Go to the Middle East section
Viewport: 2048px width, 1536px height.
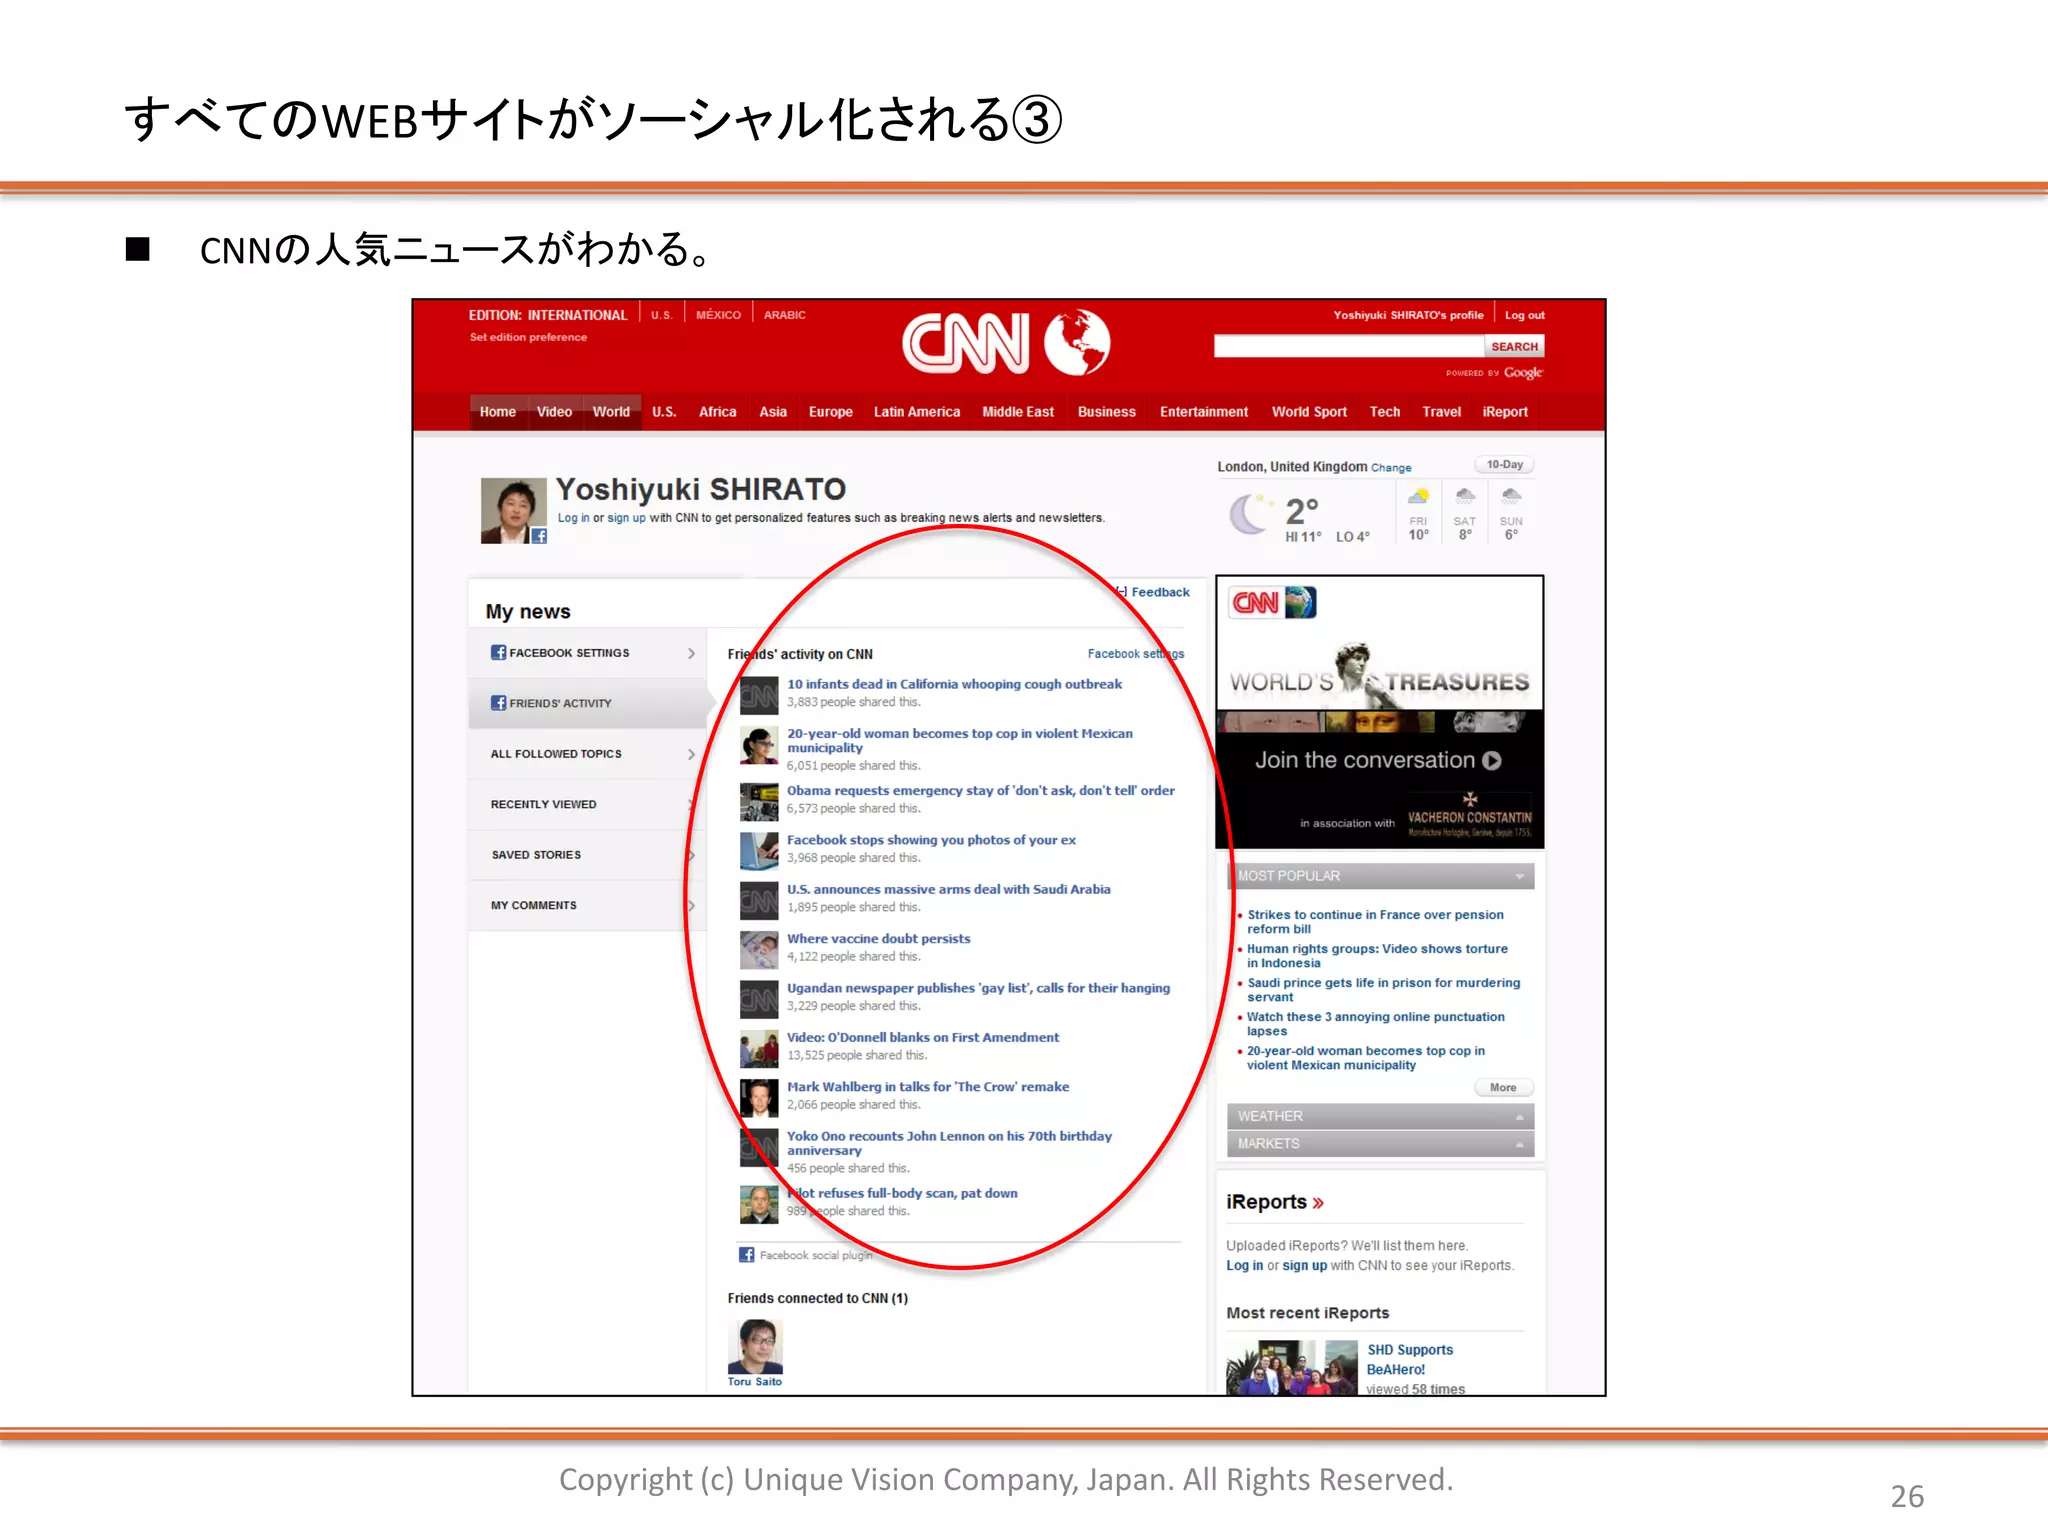coord(1018,412)
